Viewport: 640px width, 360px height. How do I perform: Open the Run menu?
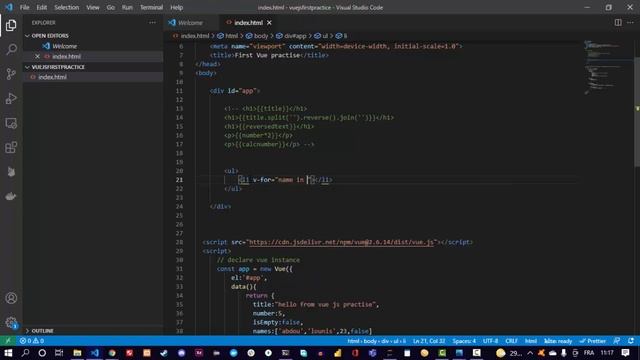pyautogui.click(x=127, y=7)
